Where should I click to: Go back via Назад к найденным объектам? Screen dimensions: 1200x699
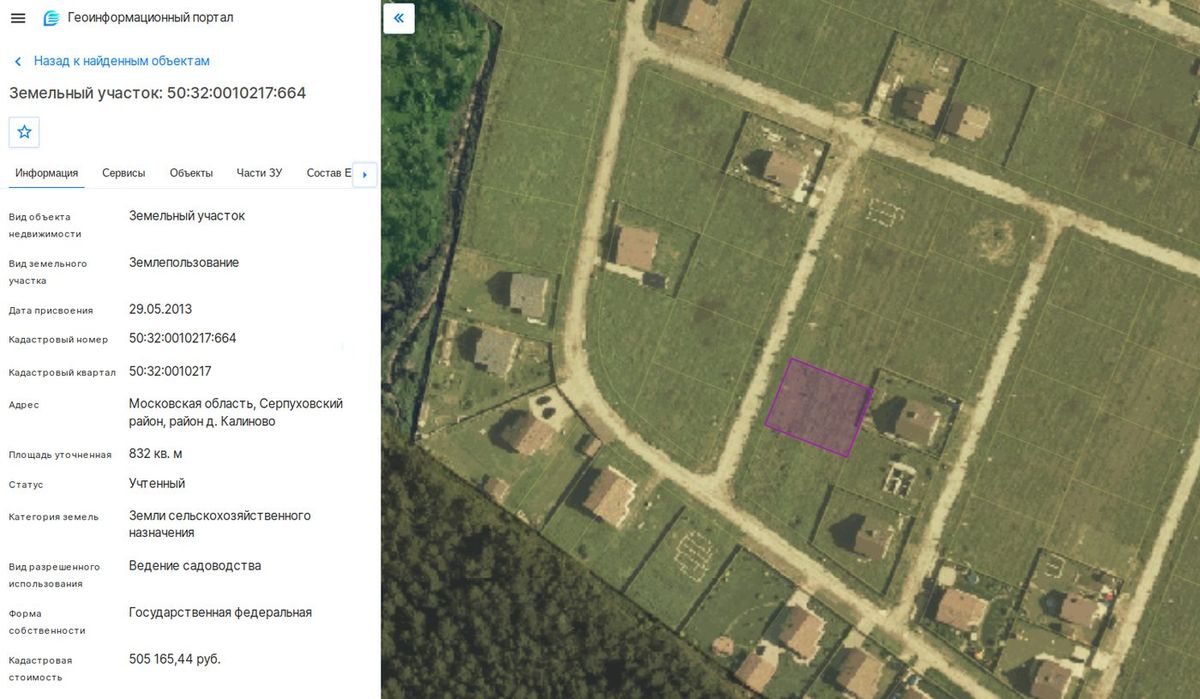122,61
